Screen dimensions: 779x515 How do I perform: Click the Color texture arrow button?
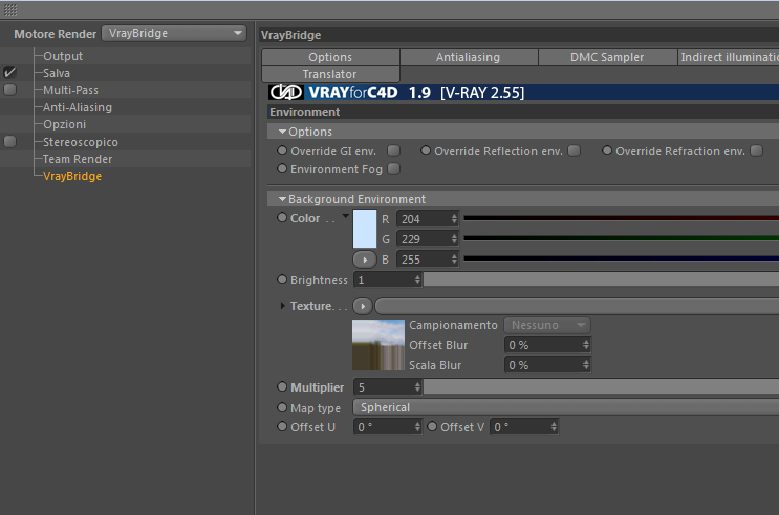(364, 259)
